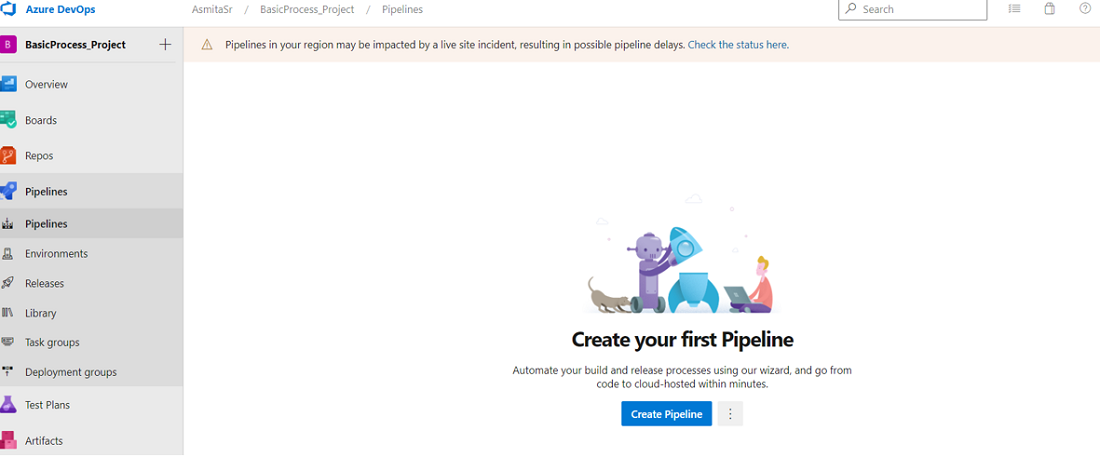This screenshot has height=457, width=1100.
Task: Click the Create Pipeline button
Action: (666, 414)
